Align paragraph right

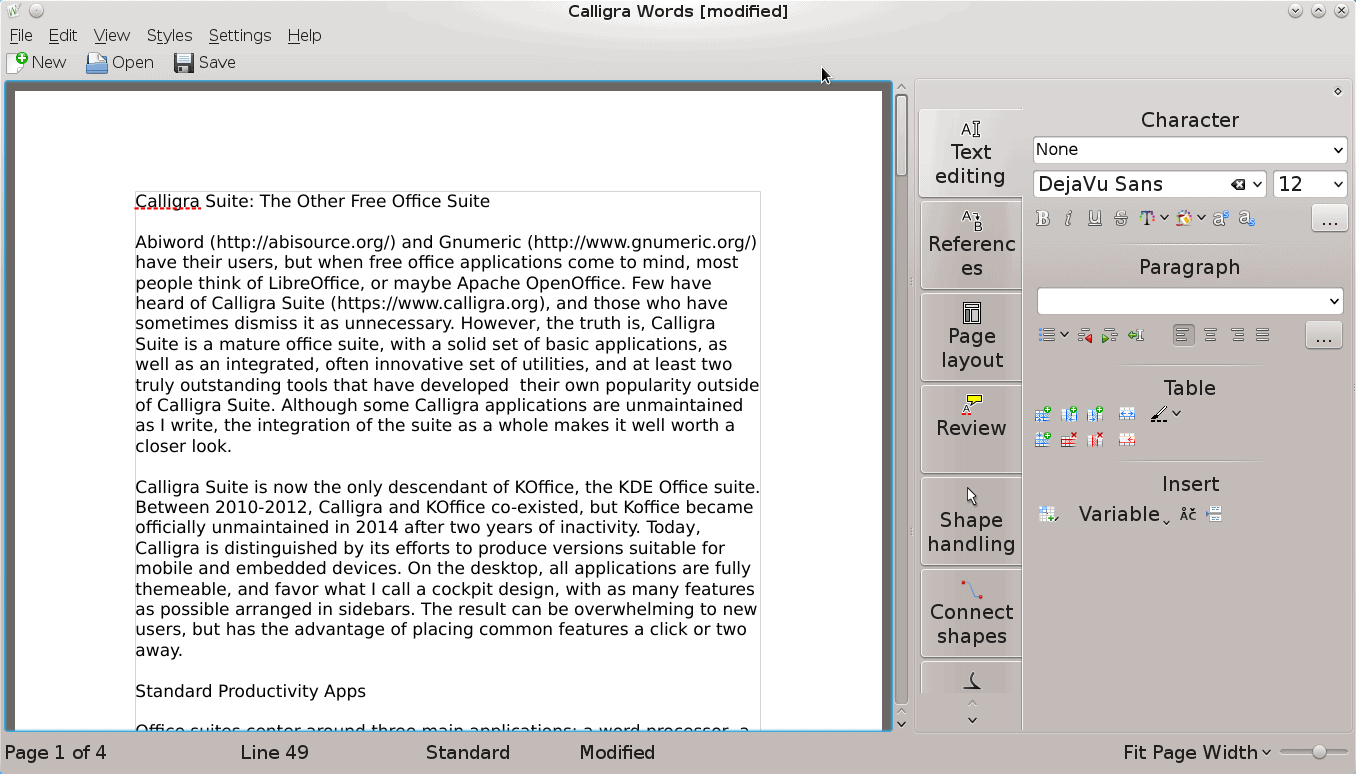(x=1237, y=335)
